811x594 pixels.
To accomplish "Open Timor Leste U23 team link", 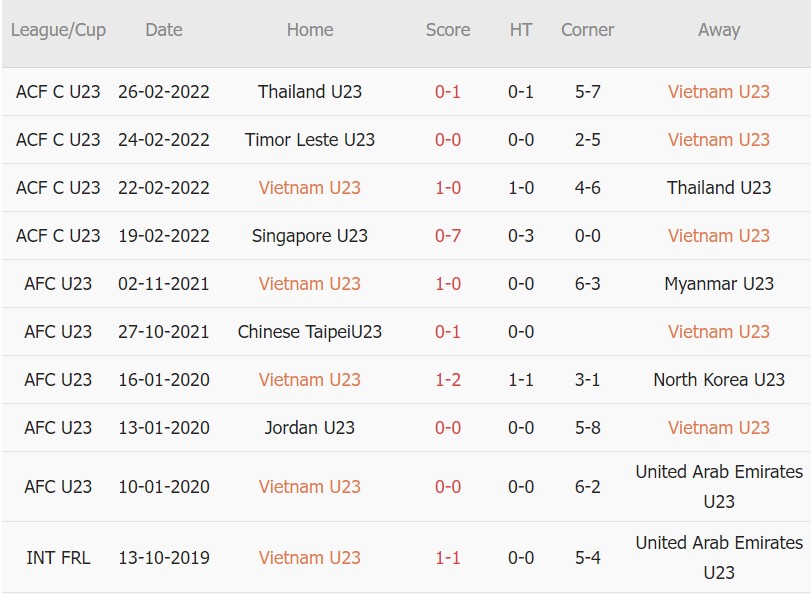I will point(310,140).
